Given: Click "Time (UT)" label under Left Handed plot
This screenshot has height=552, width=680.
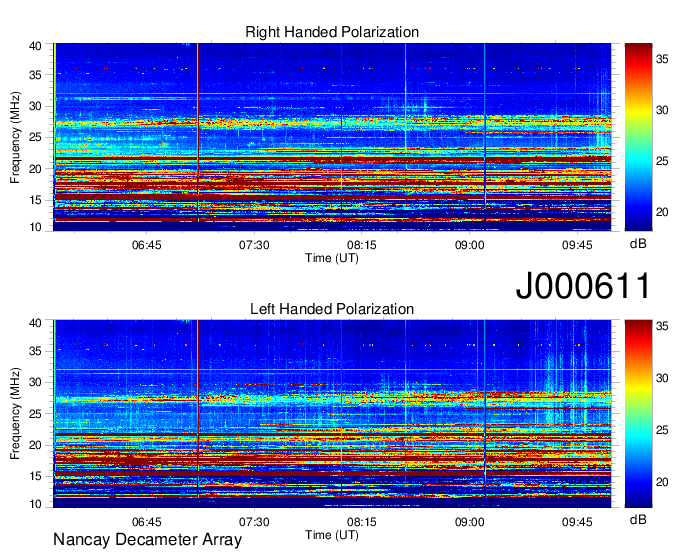Looking at the screenshot, I should point(332,535).
